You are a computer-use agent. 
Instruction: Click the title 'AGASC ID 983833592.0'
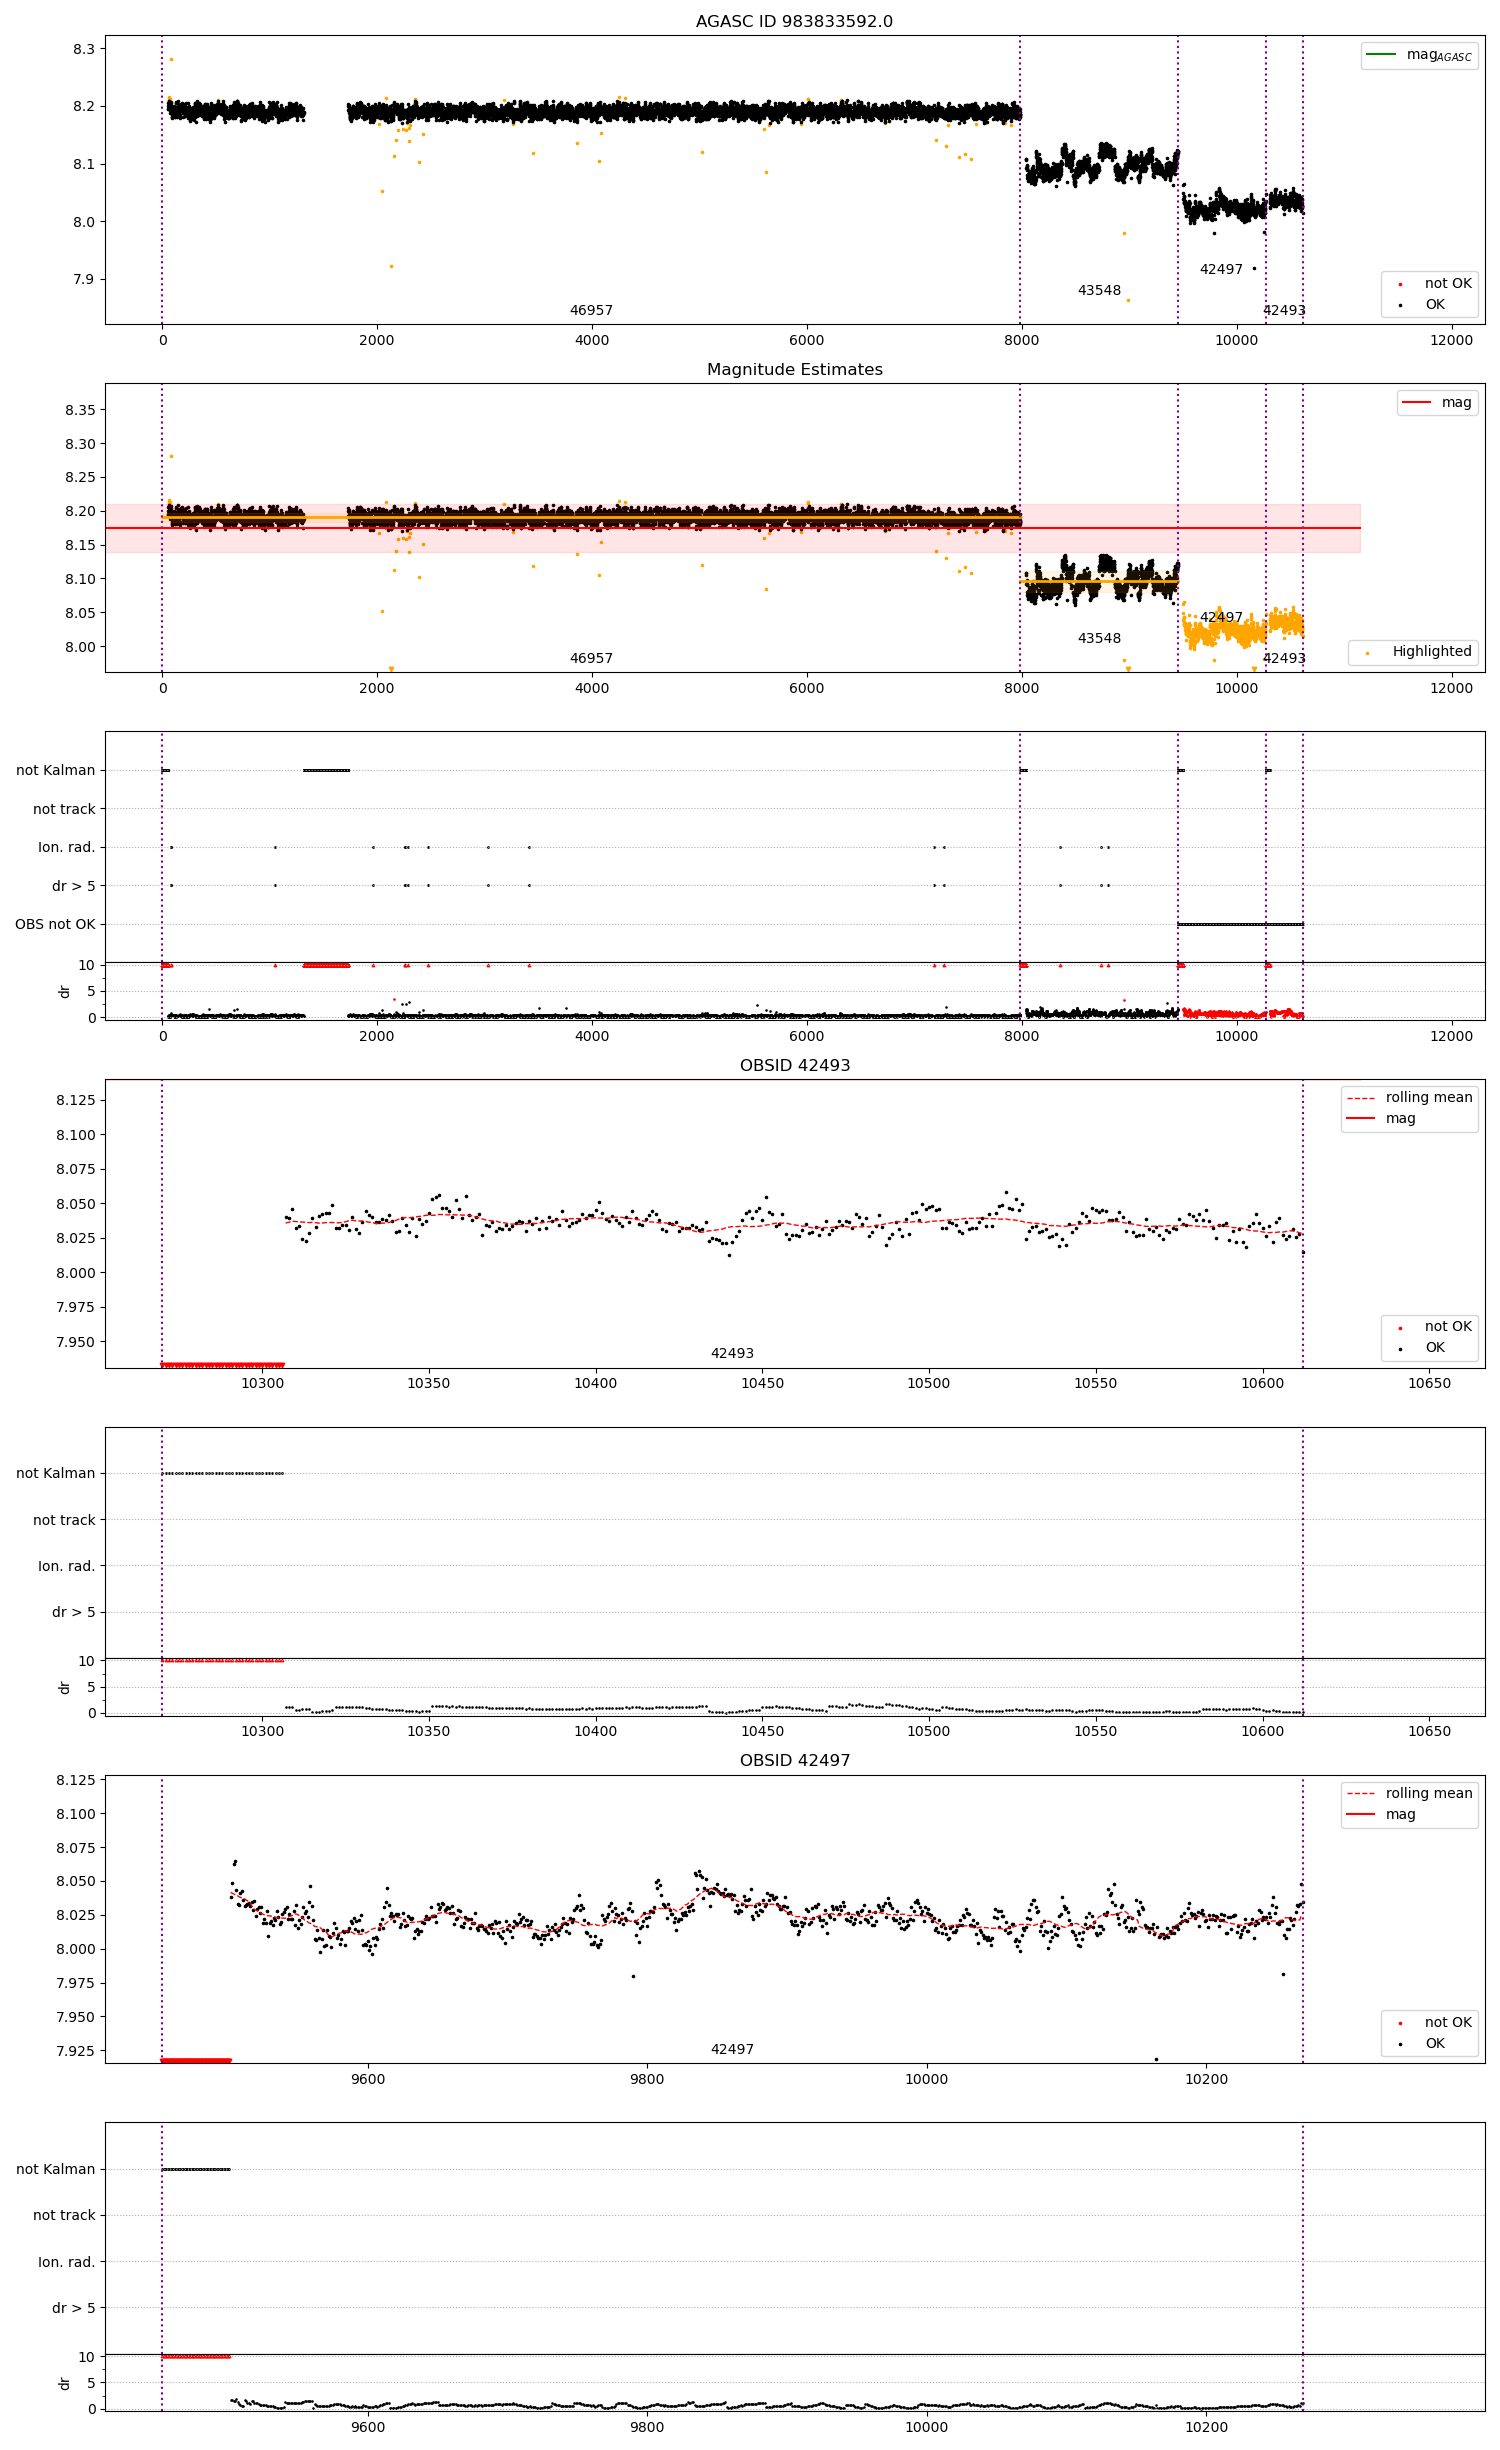point(794,21)
